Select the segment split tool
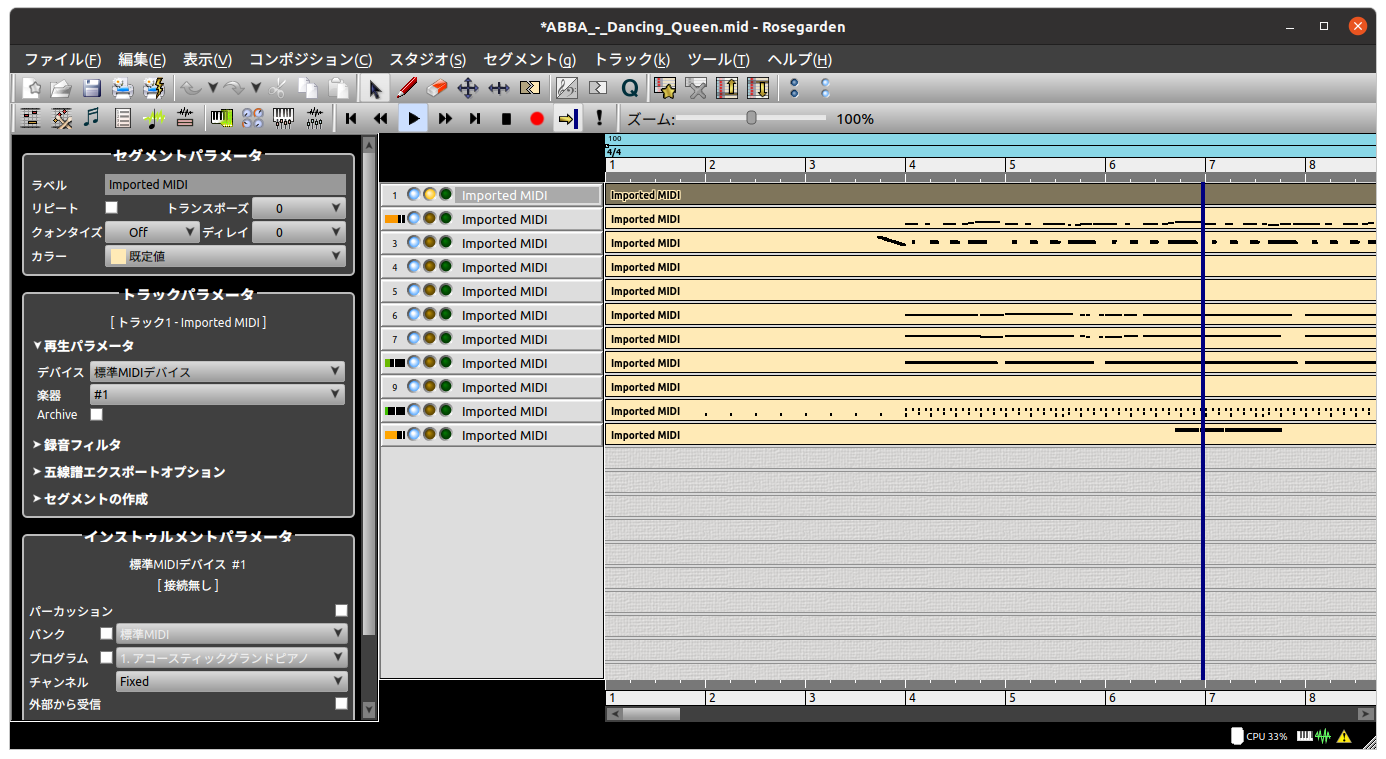The width and height of the screenshot is (1386, 759). pyautogui.click(x=529, y=88)
